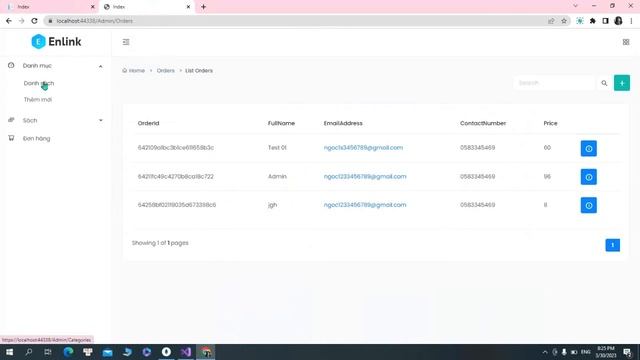View details for order of jgh
Screen dimensions: 640x360
coord(589,205)
